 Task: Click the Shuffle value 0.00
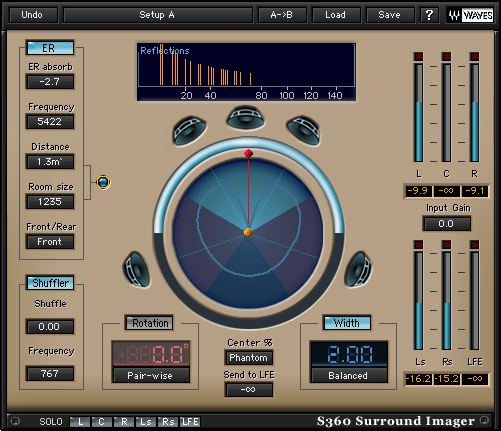[50, 327]
